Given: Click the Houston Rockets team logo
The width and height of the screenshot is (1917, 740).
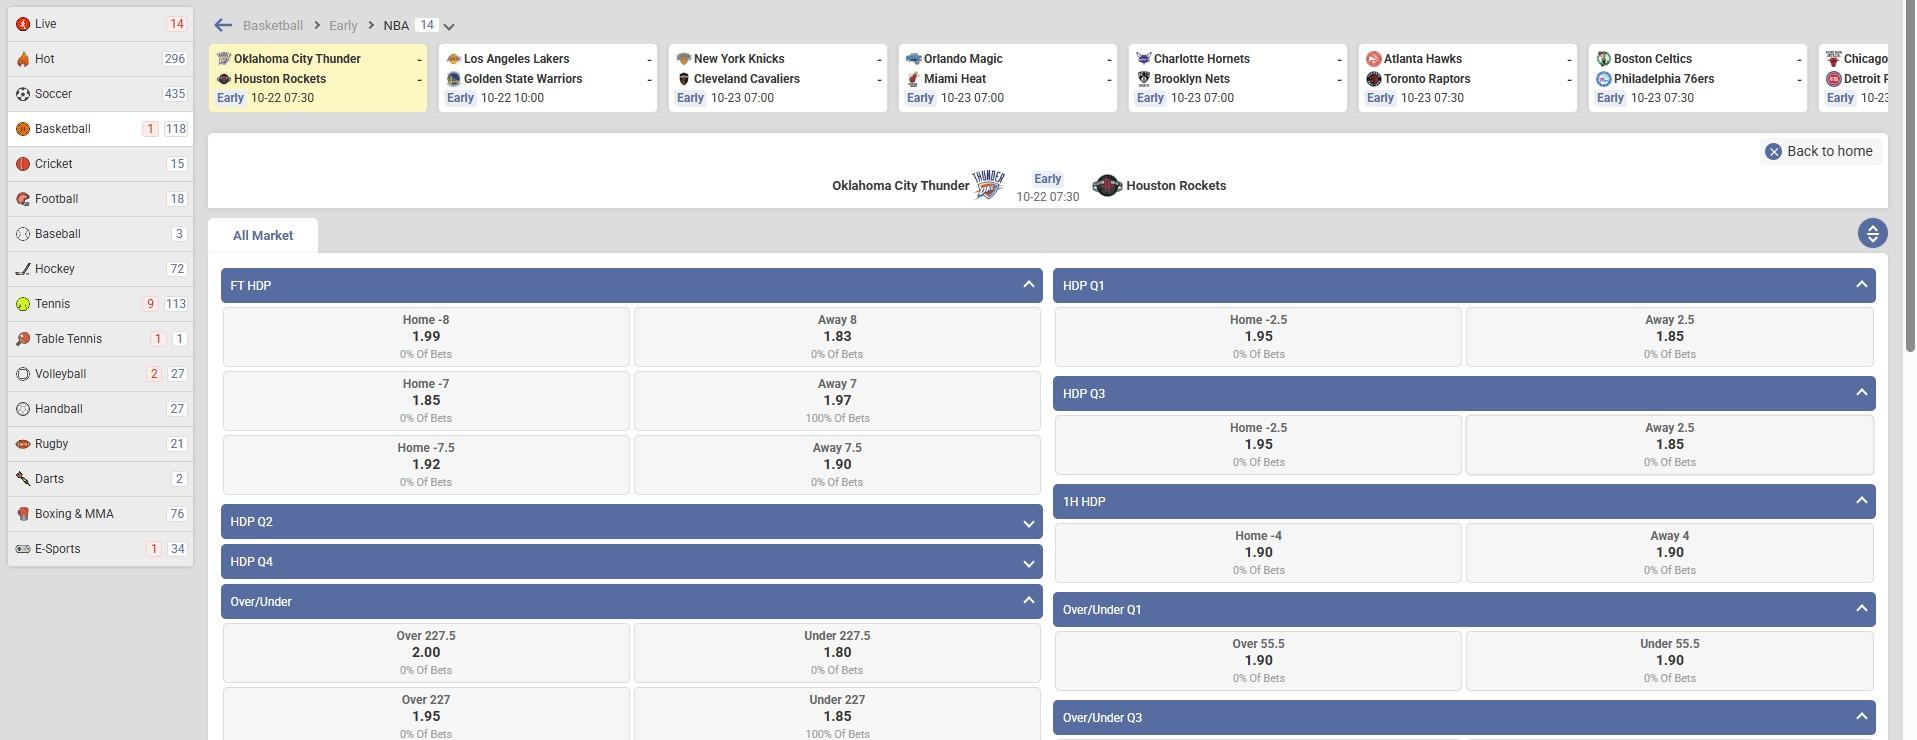Looking at the screenshot, I should point(1106,185).
